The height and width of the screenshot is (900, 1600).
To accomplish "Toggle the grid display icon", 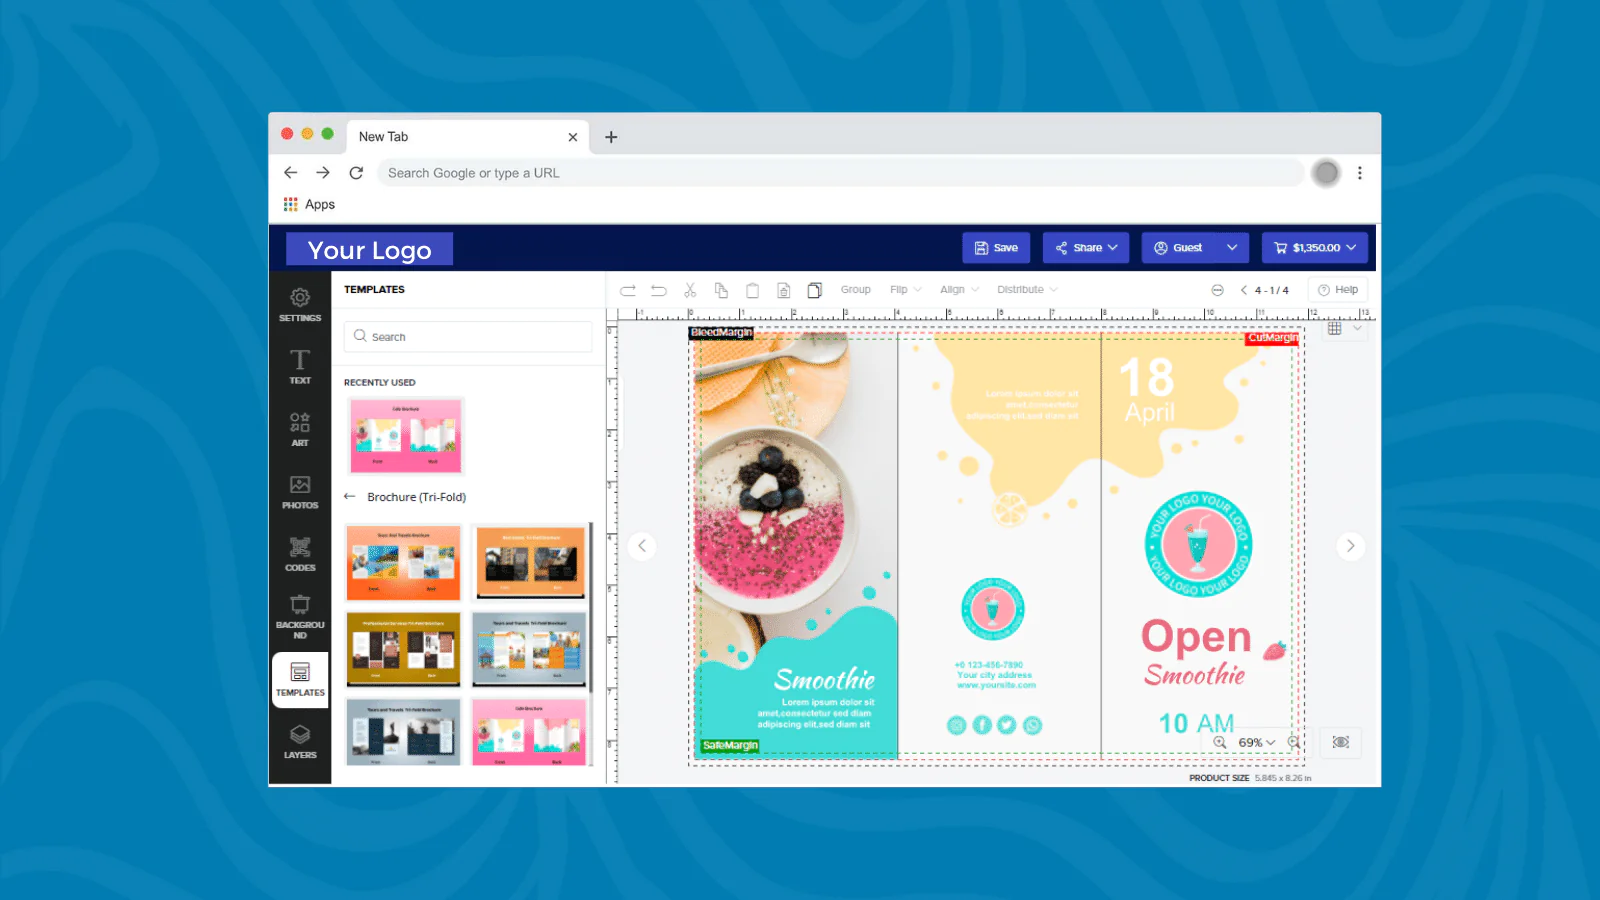I will pos(1334,328).
